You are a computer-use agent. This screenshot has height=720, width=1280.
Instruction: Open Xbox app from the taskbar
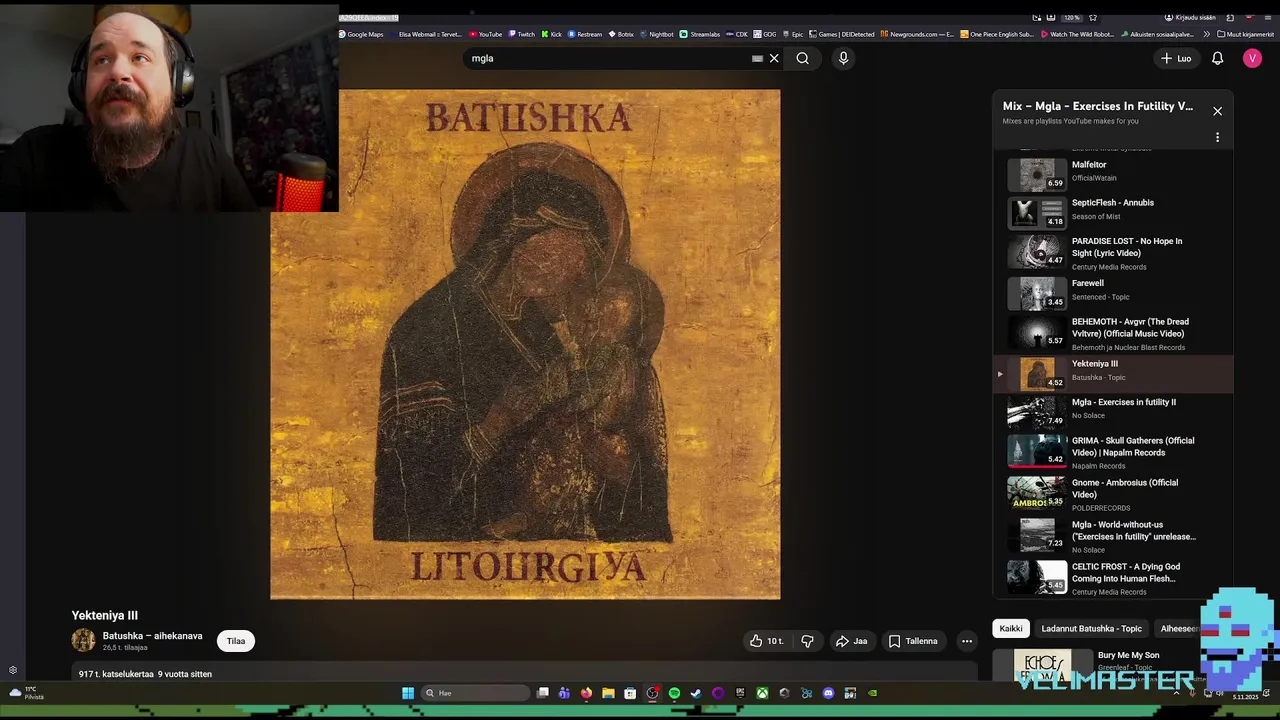pos(762,693)
